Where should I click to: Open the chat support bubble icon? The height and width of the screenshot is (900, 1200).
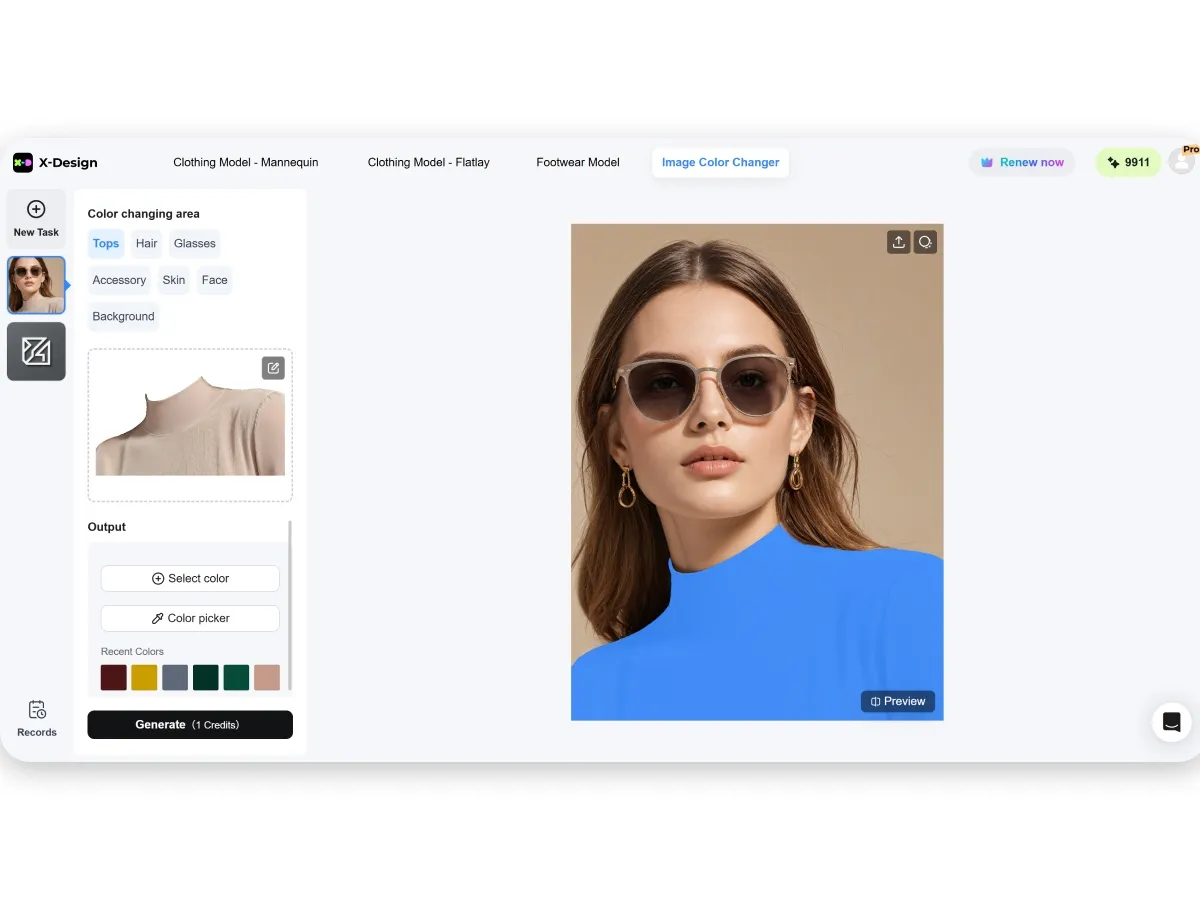pyautogui.click(x=1171, y=722)
